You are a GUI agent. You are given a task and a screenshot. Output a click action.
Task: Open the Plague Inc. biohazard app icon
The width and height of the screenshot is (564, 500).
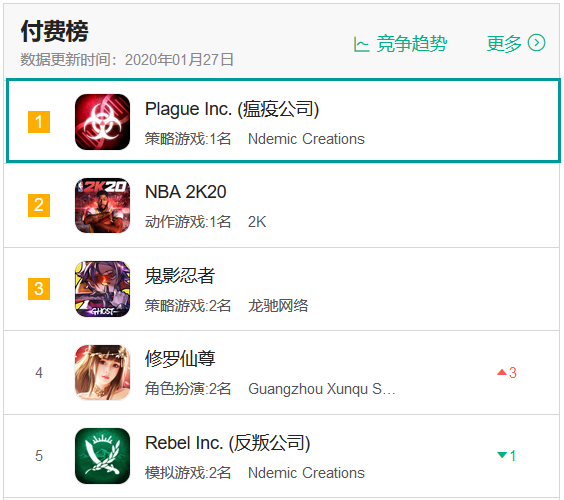tap(103, 122)
